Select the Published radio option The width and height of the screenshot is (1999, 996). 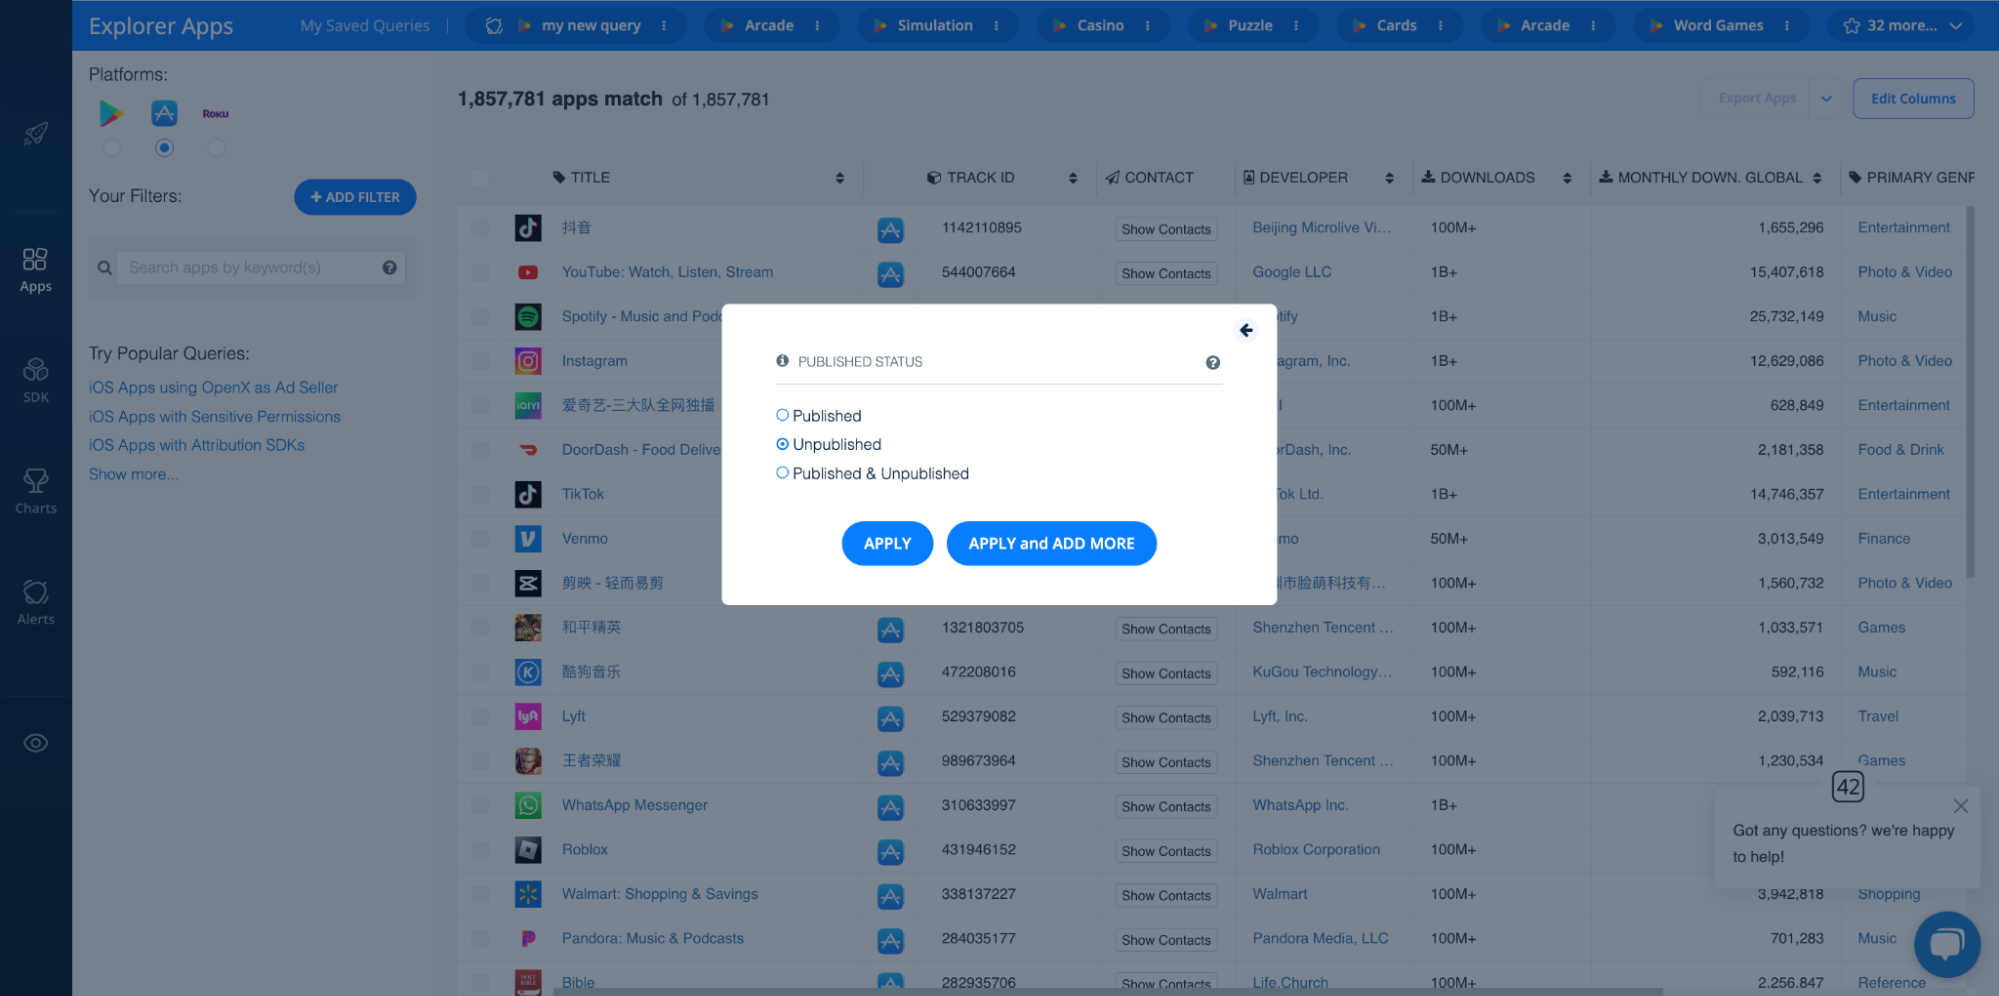782,415
